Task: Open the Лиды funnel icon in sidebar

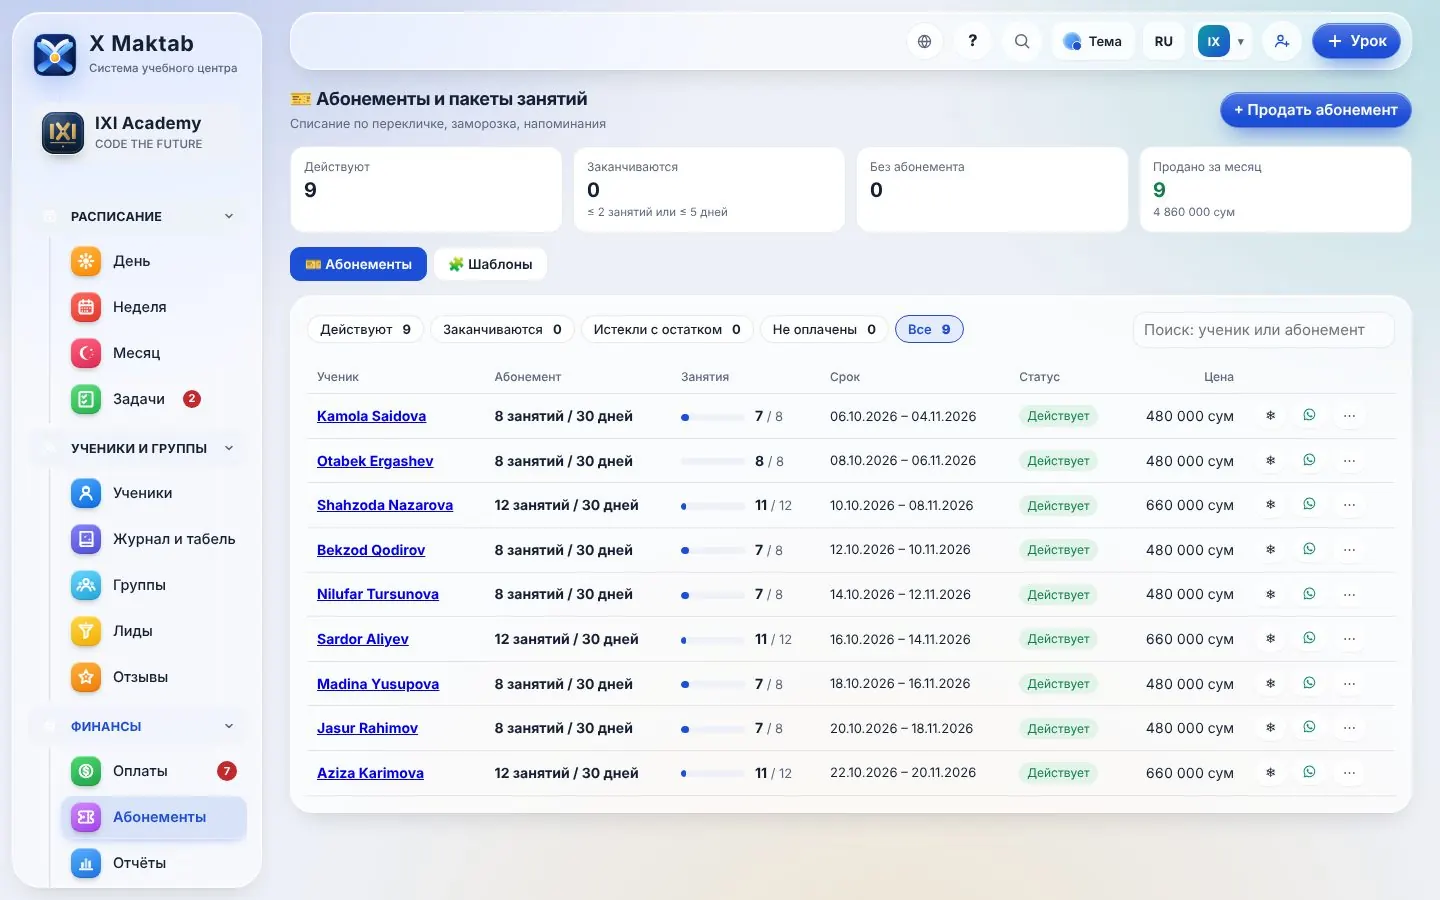Action: point(86,631)
